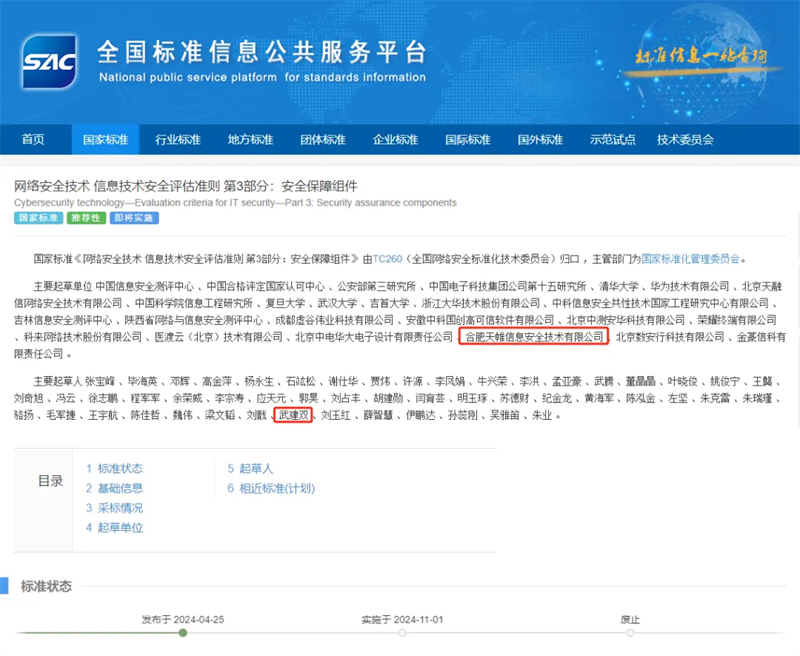
Task: Jump to 起草单位 section from contents
Action: pos(114,527)
